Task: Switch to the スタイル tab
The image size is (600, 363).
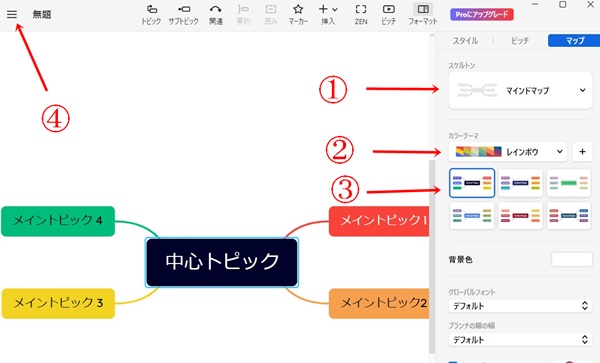Action: point(465,41)
